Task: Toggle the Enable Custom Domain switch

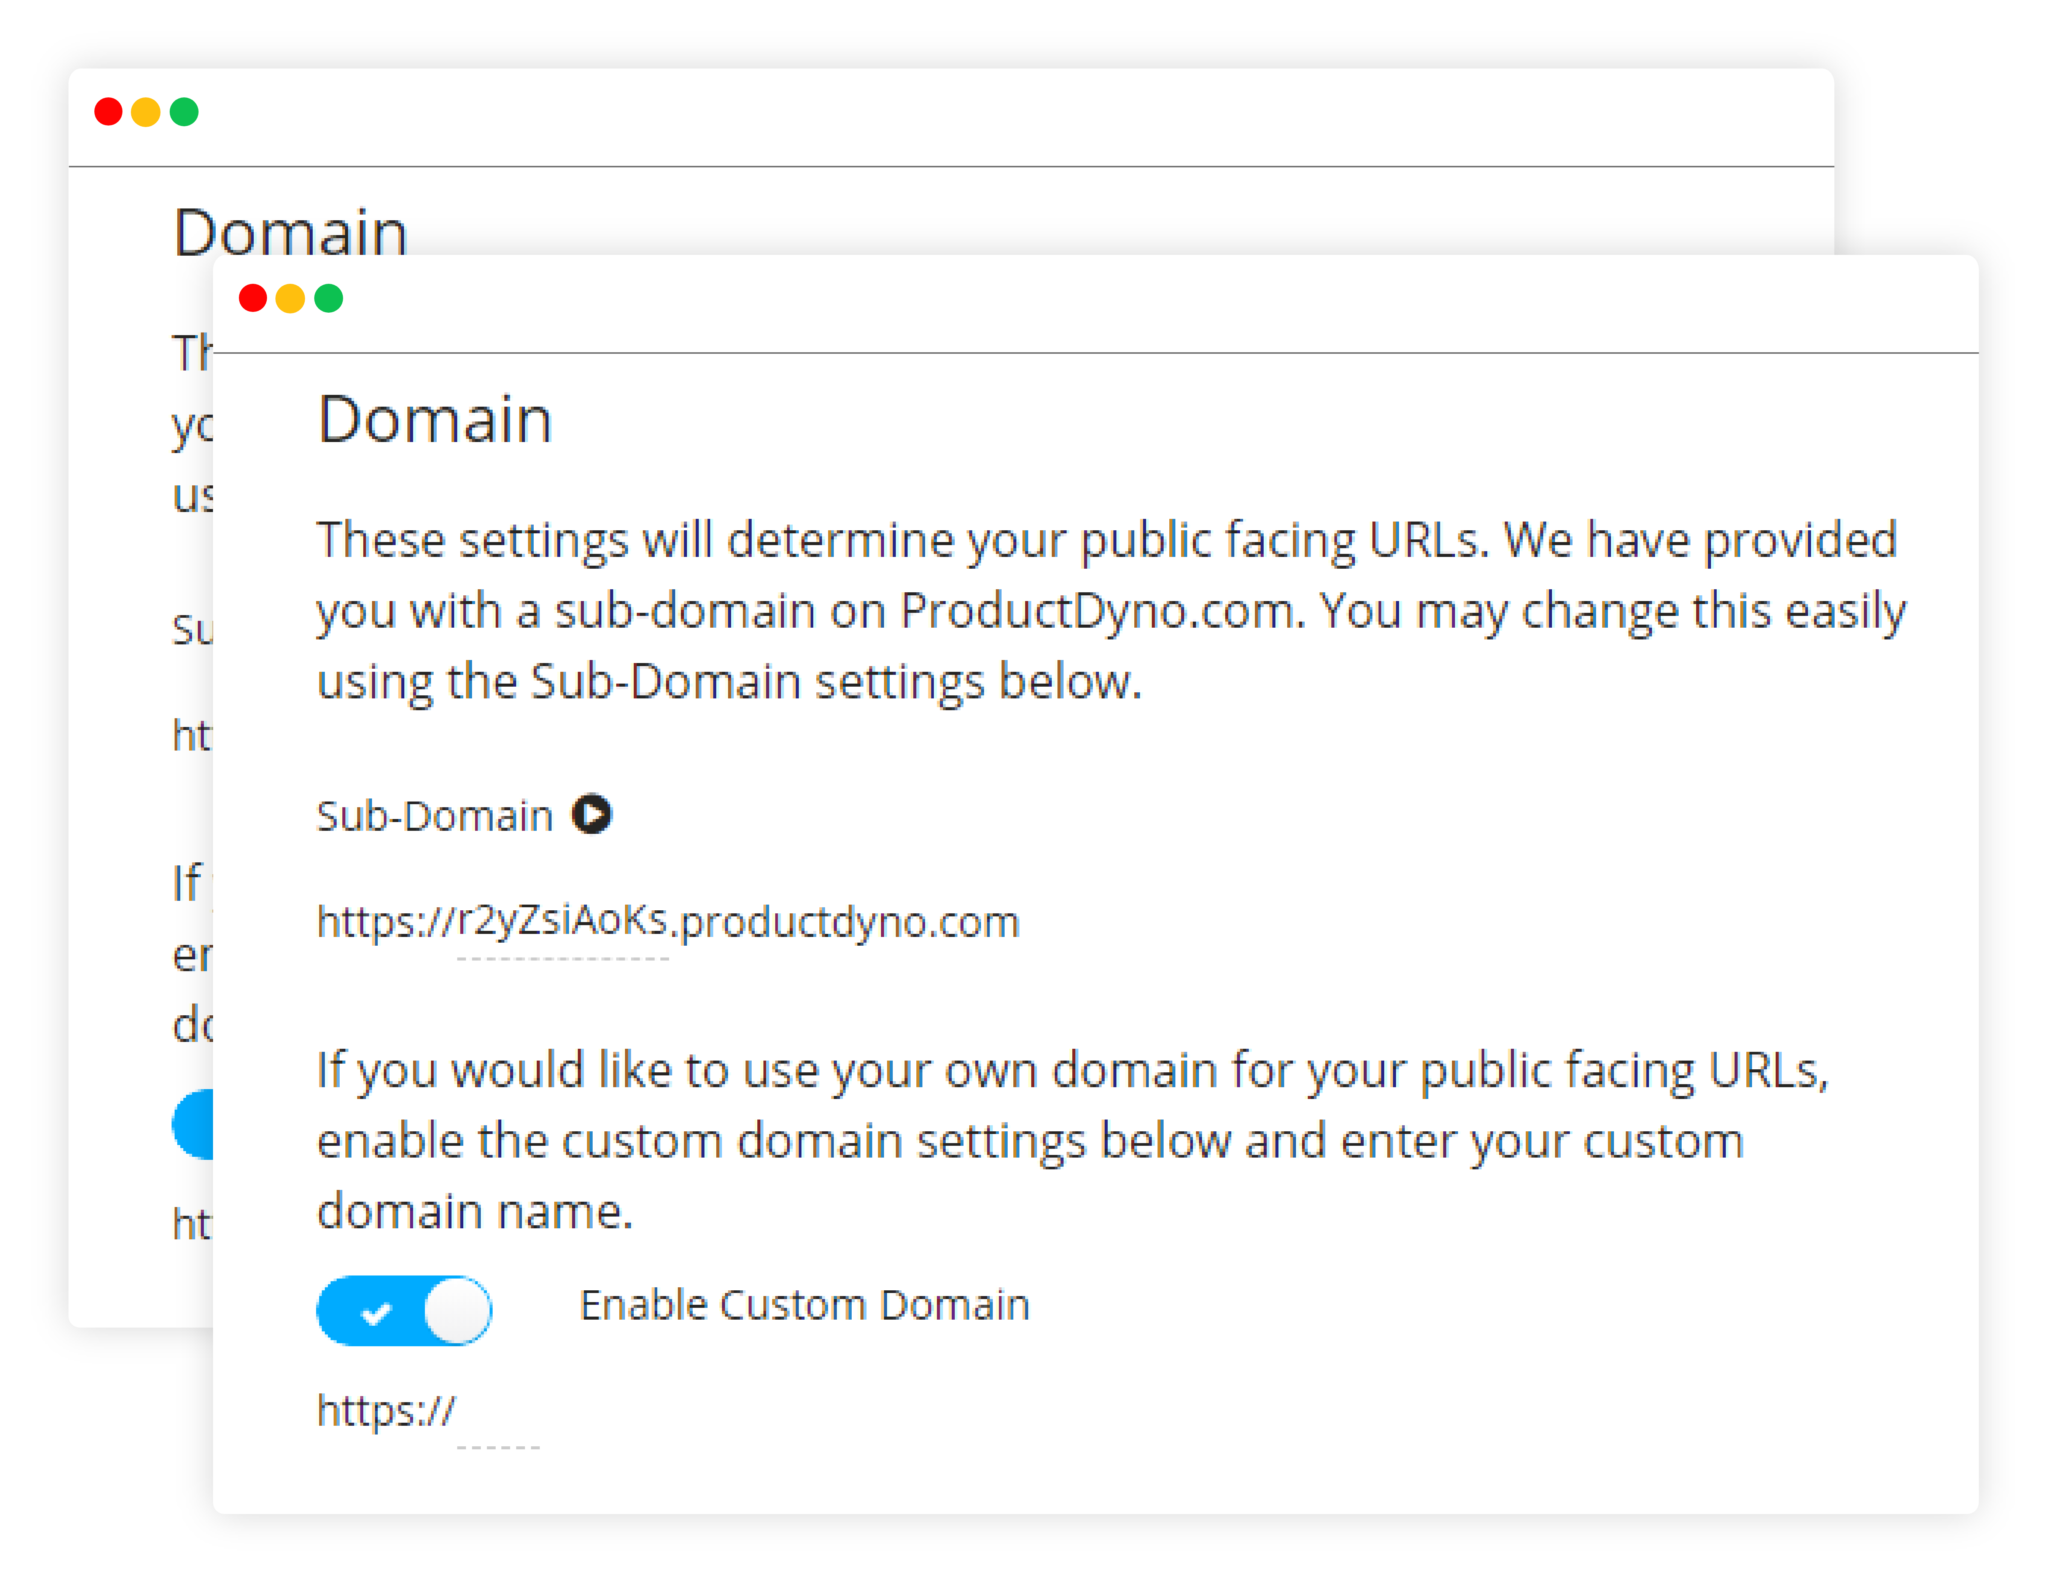Action: 404,1310
